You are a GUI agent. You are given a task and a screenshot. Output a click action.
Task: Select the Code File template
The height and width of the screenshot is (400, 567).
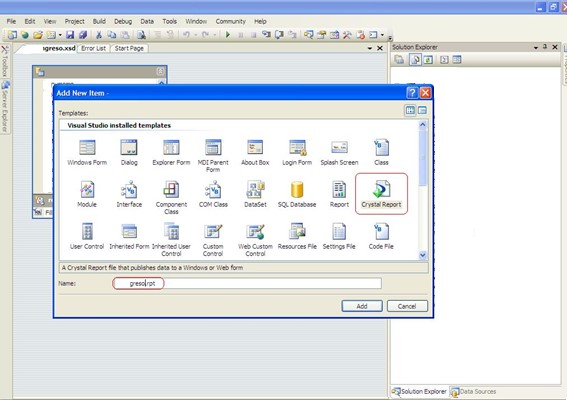point(381,236)
